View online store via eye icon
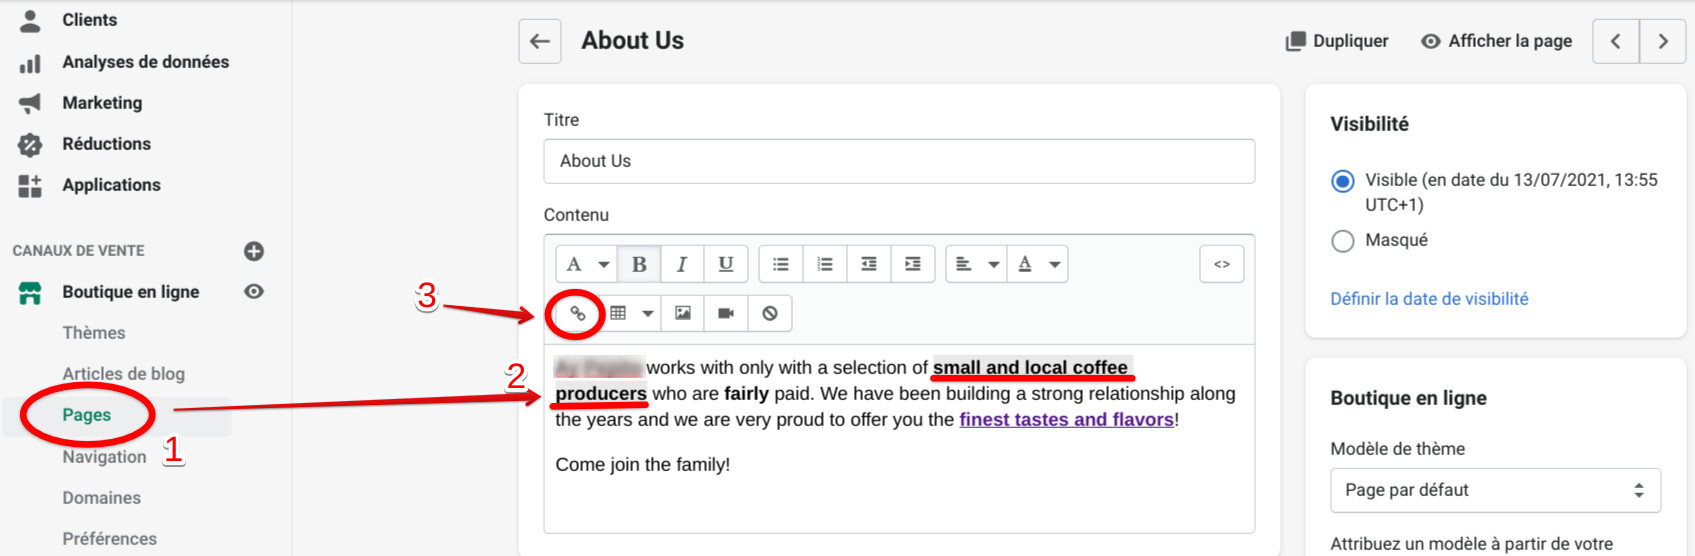The width and height of the screenshot is (1695, 556). coord(254,291)
